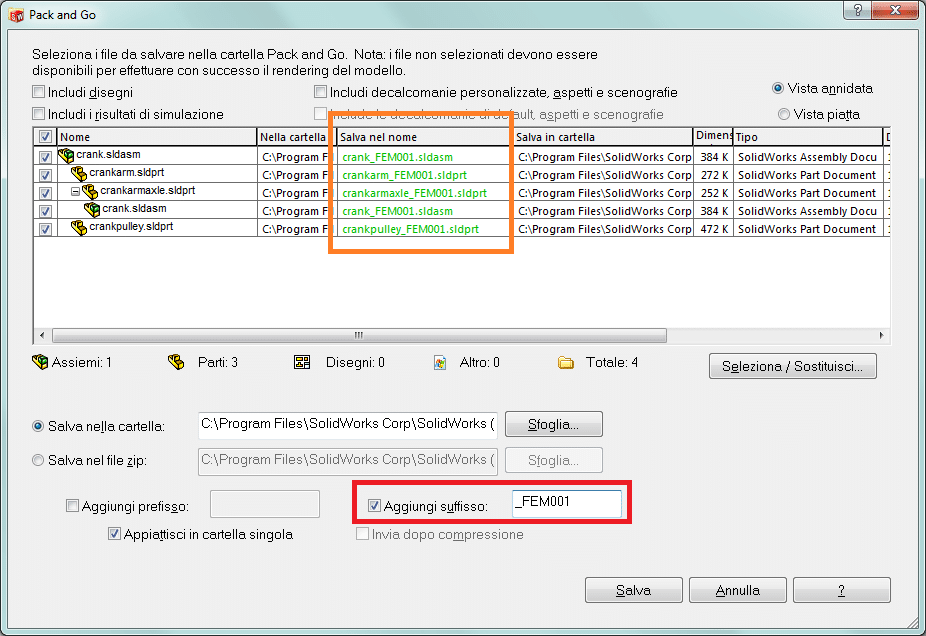Click the crankarm.sldprt part icon
The image size is (926, 636).
(x=79, y=174)
